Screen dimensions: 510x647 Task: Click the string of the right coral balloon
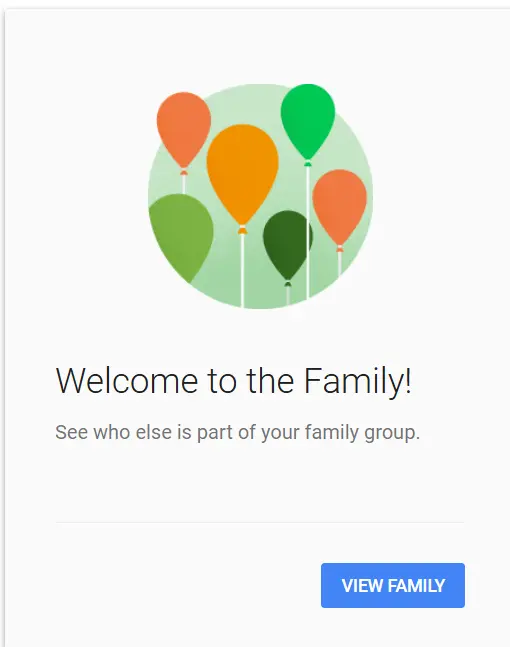coord(340,264)
